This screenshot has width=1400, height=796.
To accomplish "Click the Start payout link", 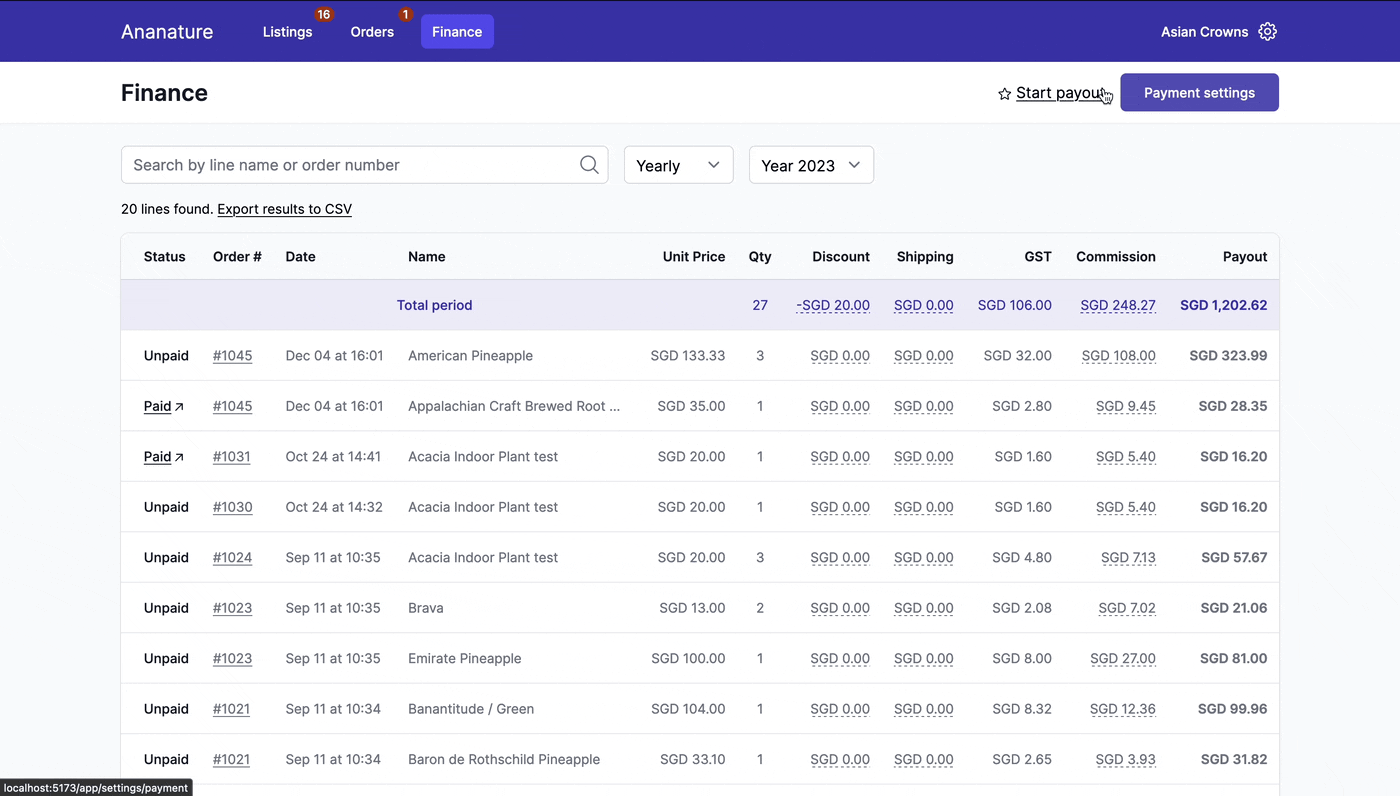I will tap(1060, 92).
